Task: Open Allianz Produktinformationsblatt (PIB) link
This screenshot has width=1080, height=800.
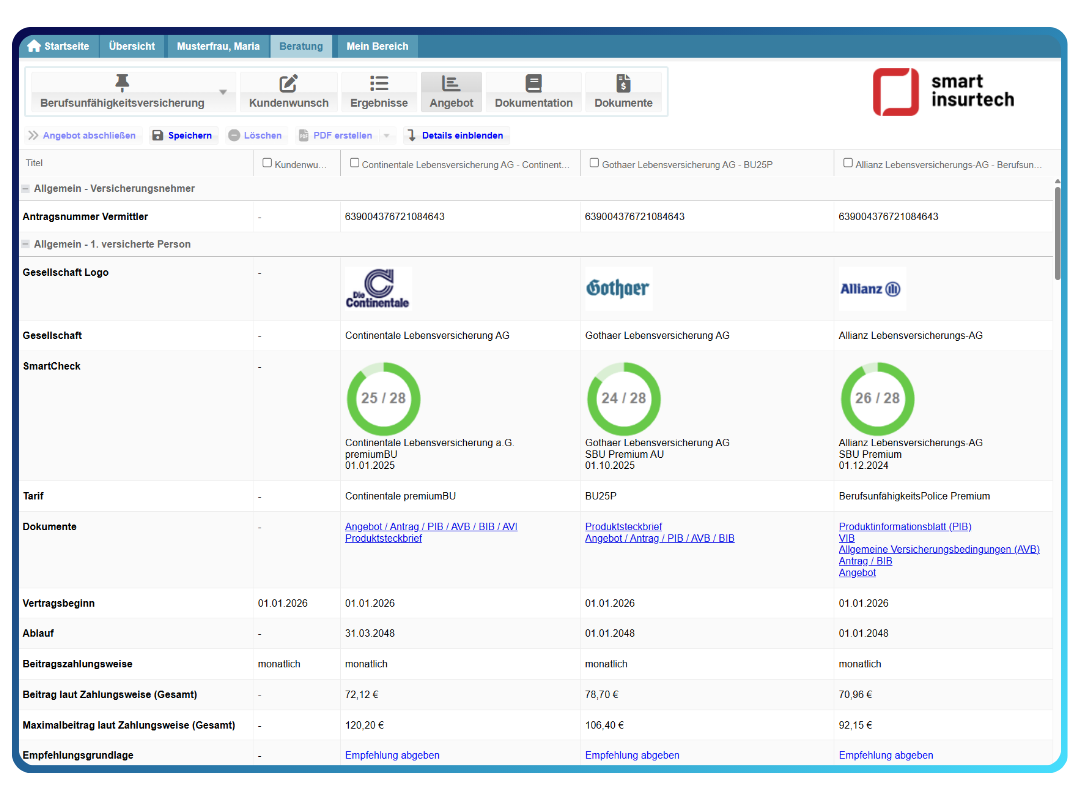Action: (x=905, y=527)
